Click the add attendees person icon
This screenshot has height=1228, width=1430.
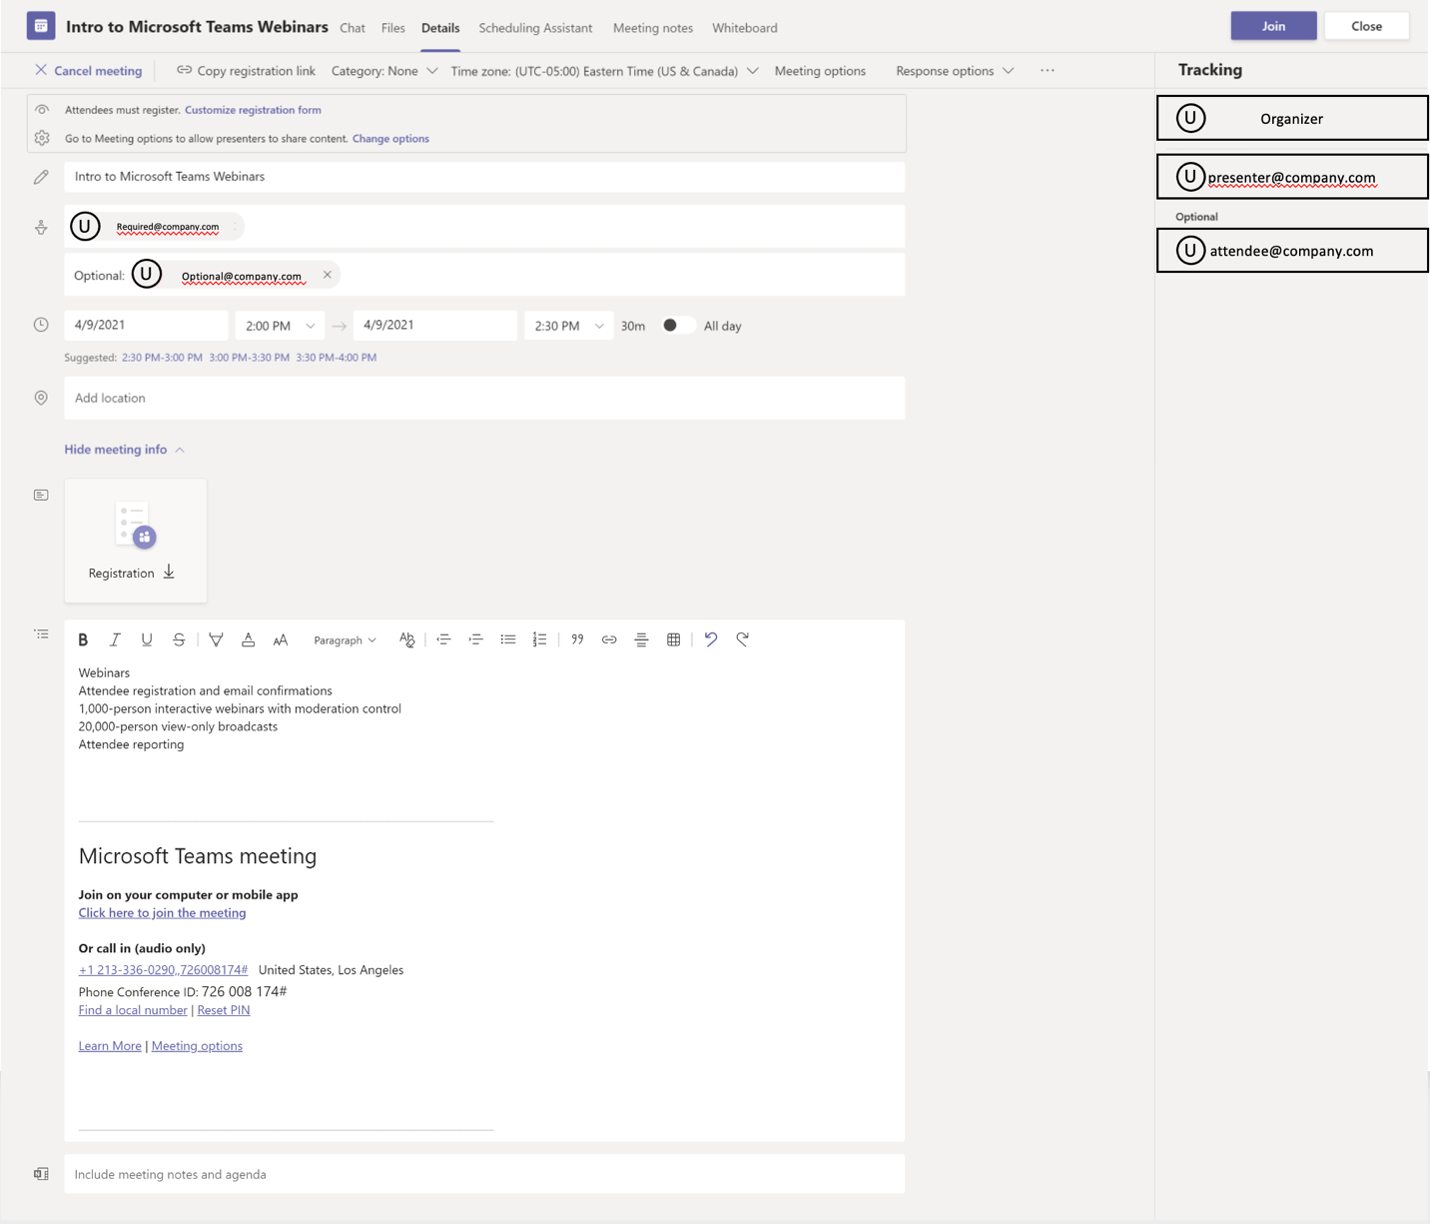(41, 228)
